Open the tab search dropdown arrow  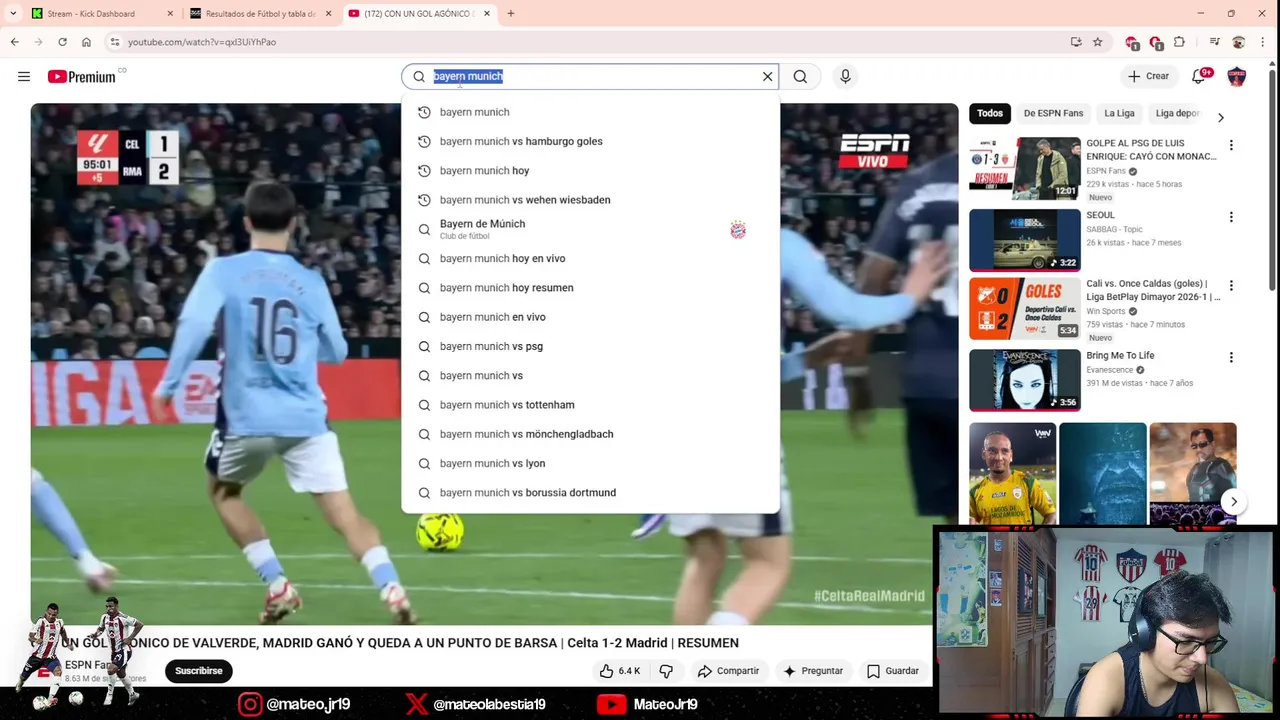12,13
